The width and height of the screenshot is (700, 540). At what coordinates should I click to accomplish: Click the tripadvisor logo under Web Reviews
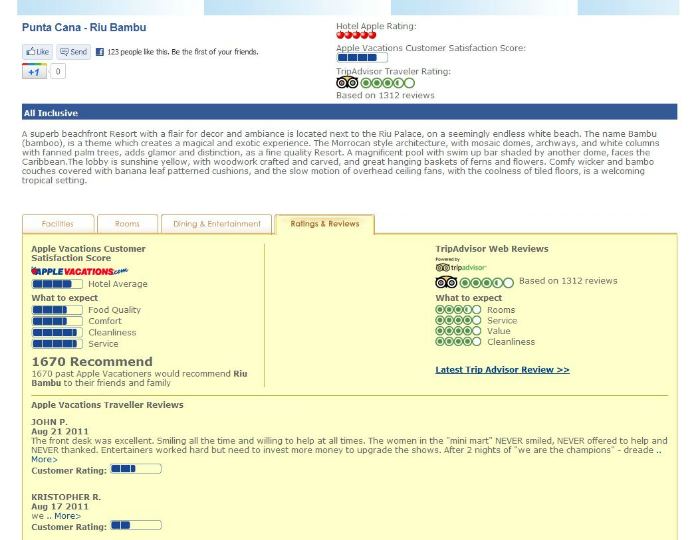pos(461,267)
